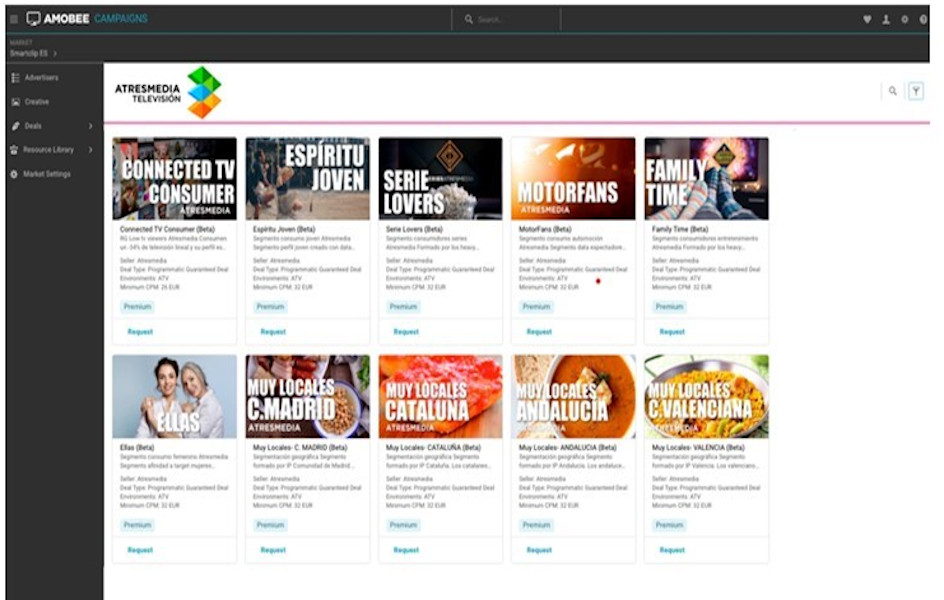Request the Ellas deal
944x600 pixels.
tap(140, 550)
